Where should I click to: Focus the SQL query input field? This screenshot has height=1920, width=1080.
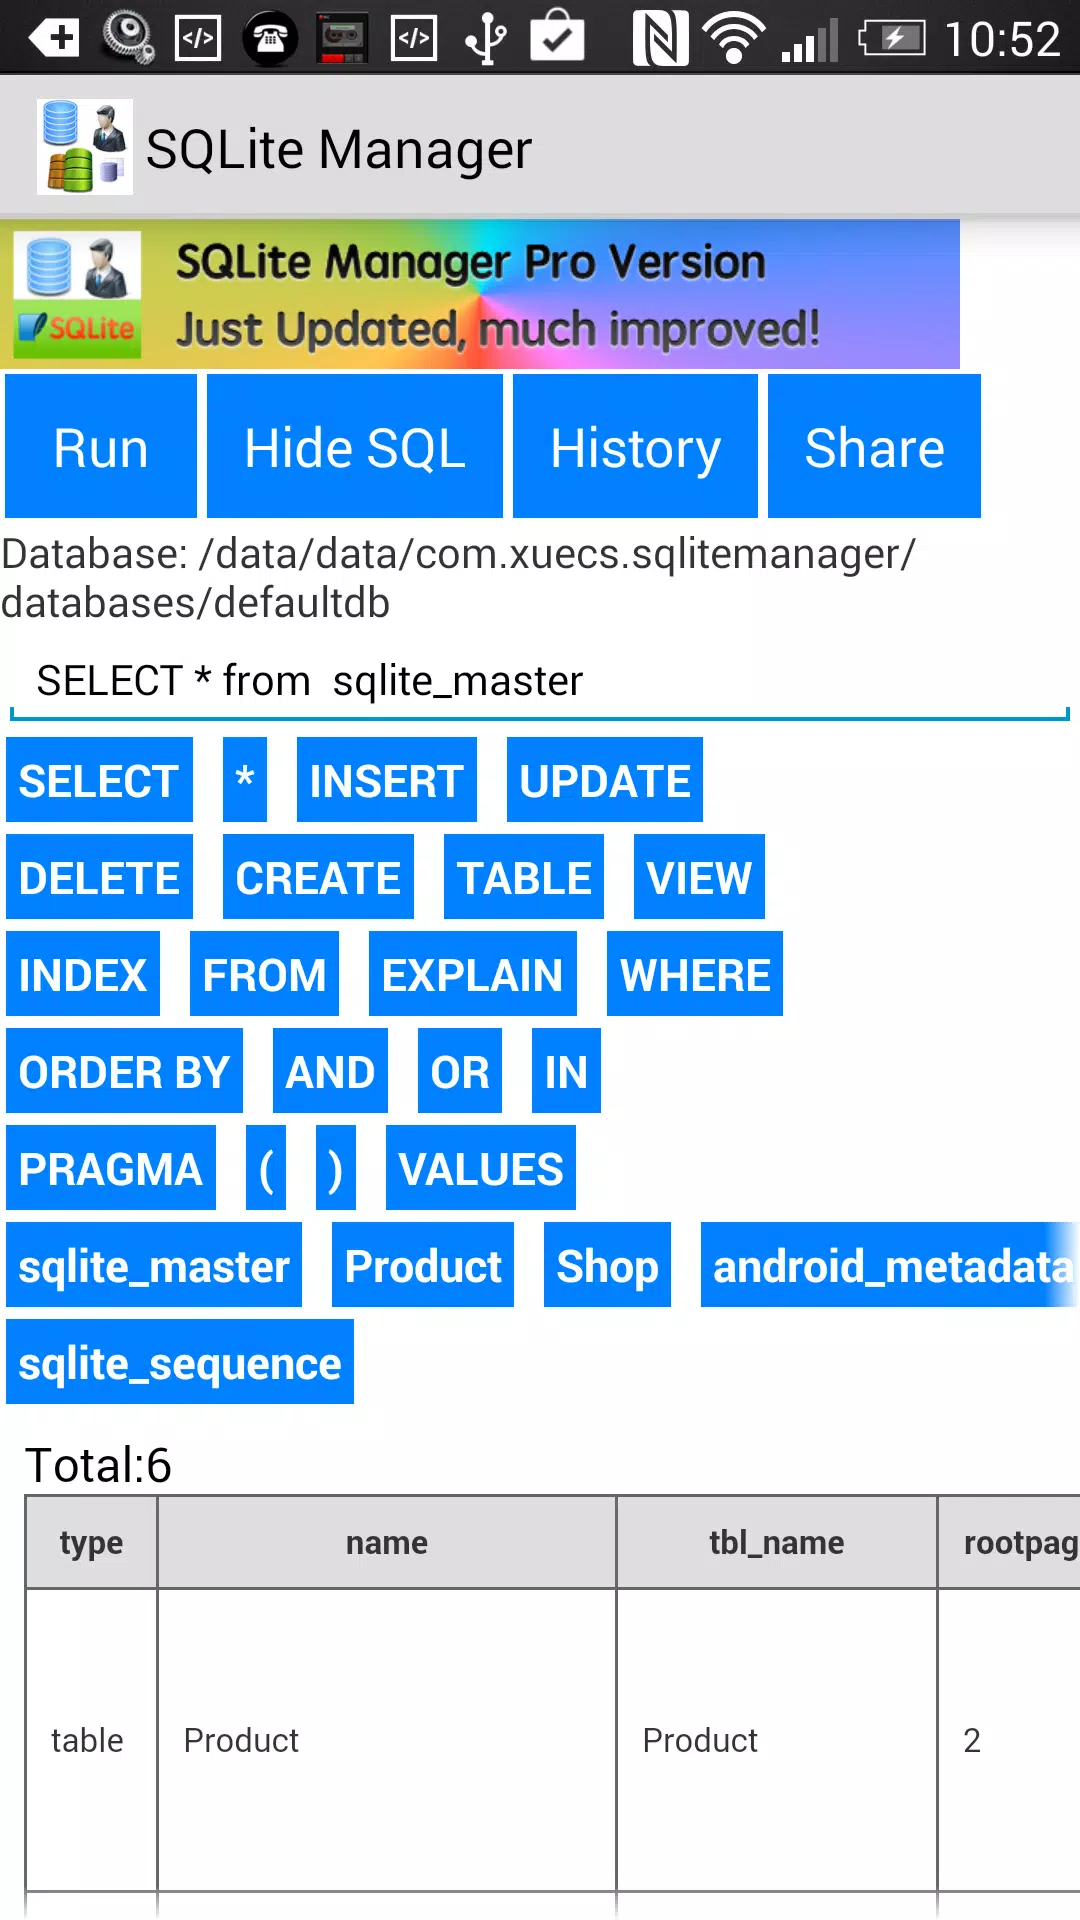tap(540, 682)
